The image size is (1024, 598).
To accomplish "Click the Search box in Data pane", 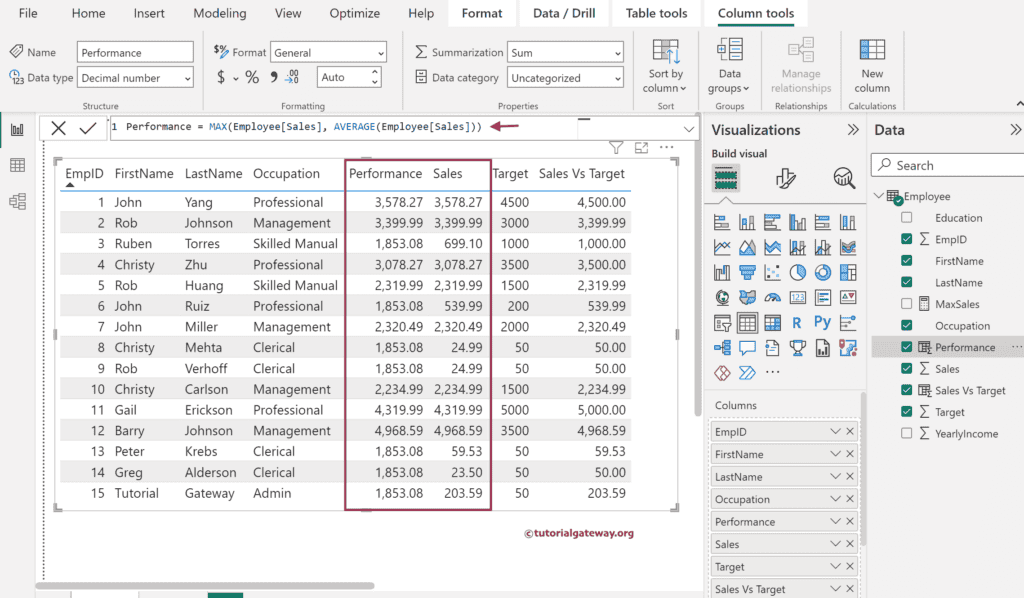I will 950,165.
